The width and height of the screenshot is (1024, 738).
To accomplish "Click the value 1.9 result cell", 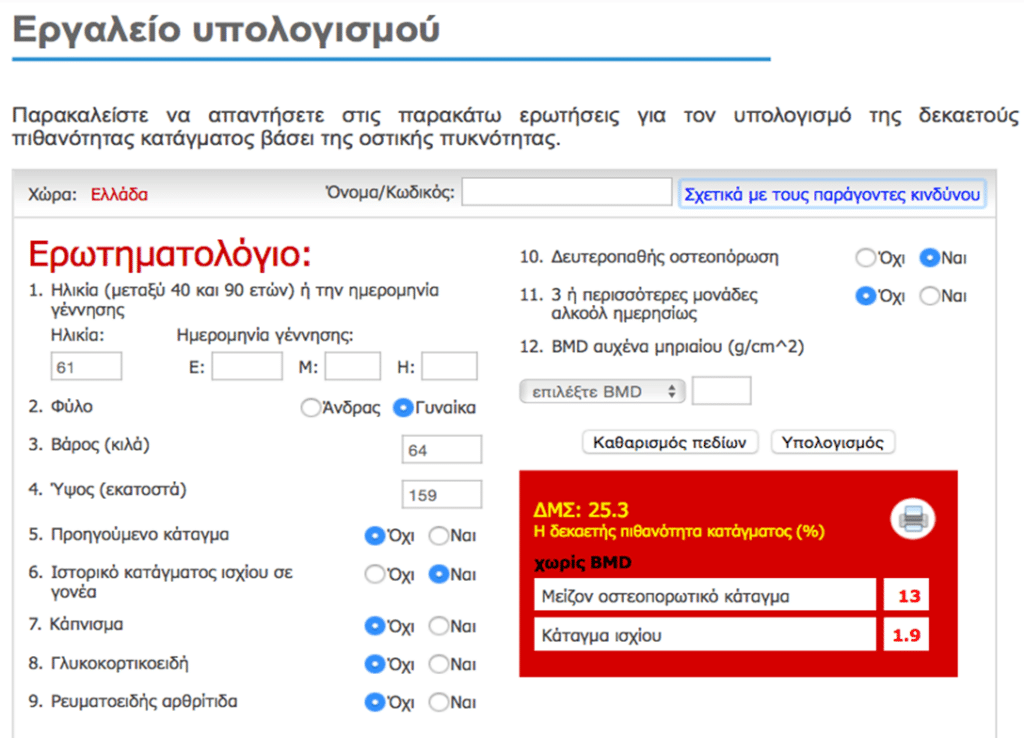I will (x=906, y=635).
